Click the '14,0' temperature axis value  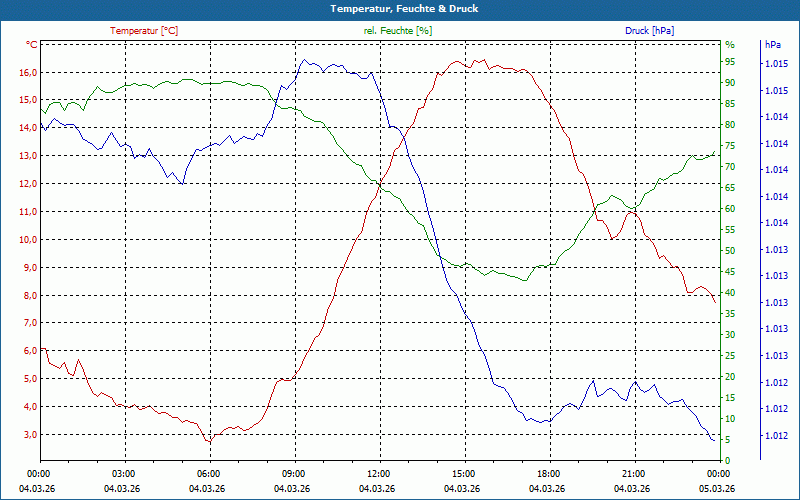(28, 128)
